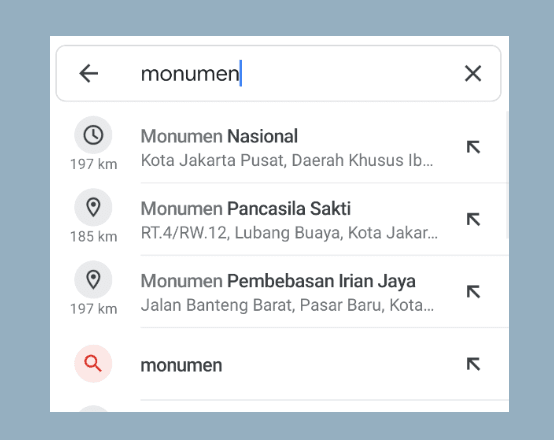Click Jalan Banteng Barat address subtitle

tap(287, 305)
